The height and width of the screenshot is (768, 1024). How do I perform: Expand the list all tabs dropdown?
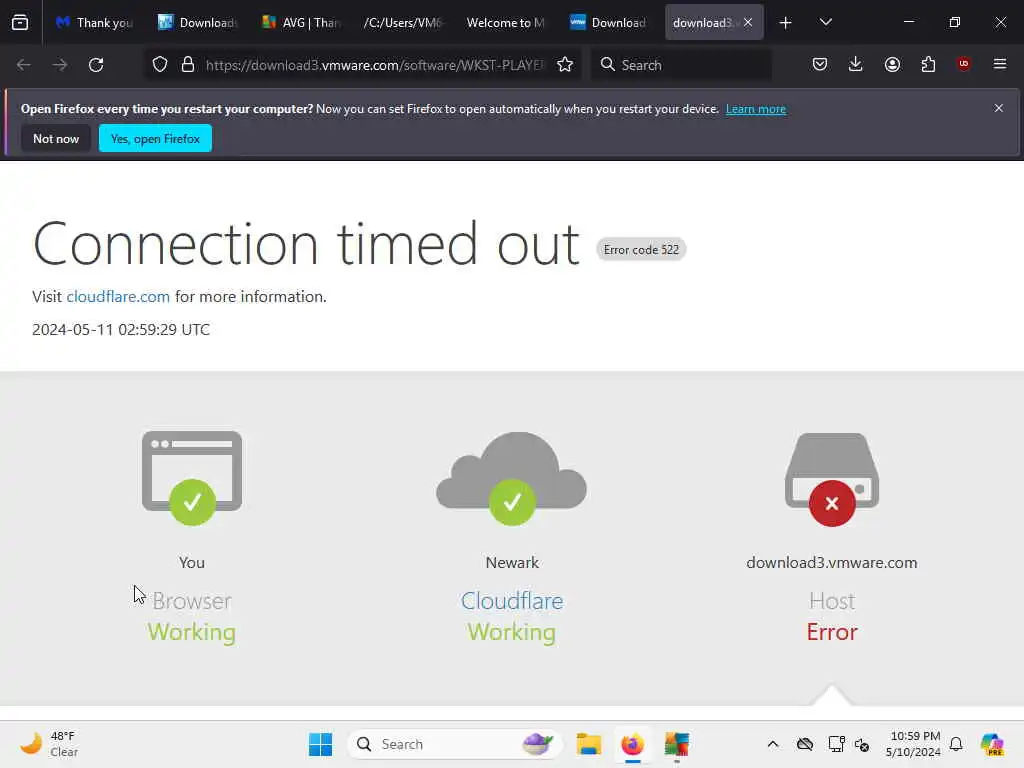(x=825, y=23)
